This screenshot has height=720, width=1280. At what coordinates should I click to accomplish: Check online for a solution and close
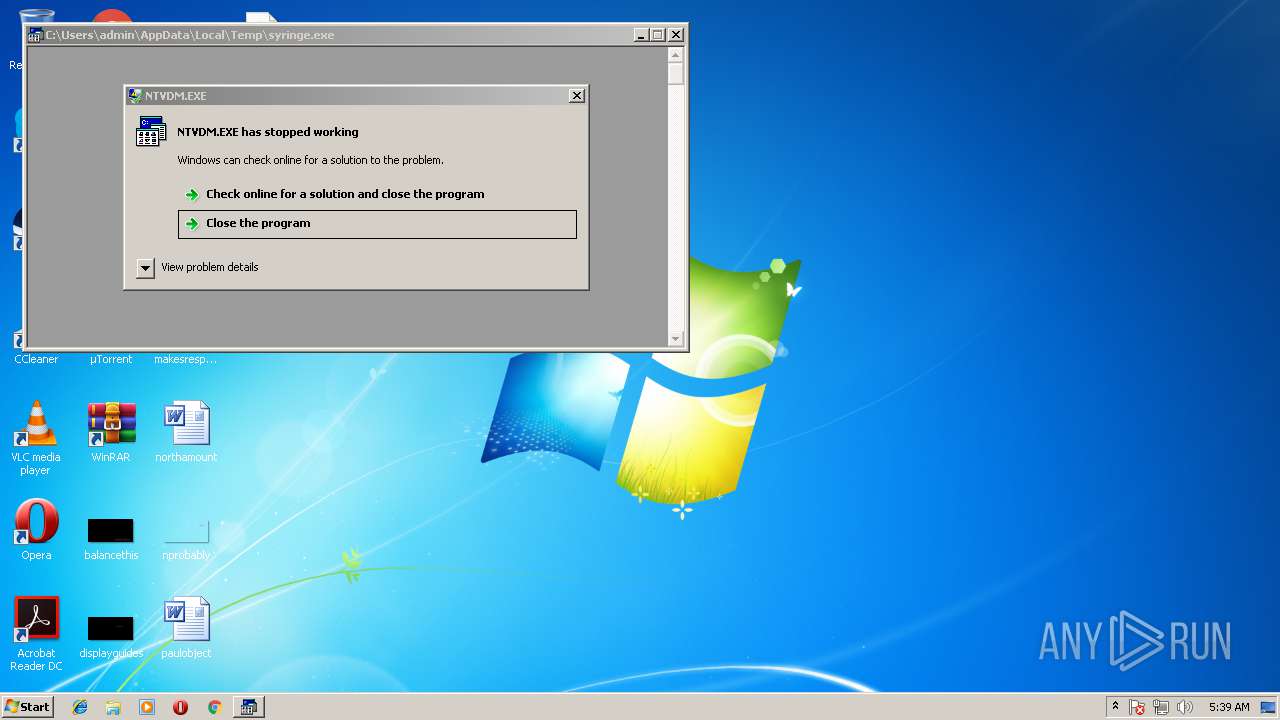tap(344, 194)
